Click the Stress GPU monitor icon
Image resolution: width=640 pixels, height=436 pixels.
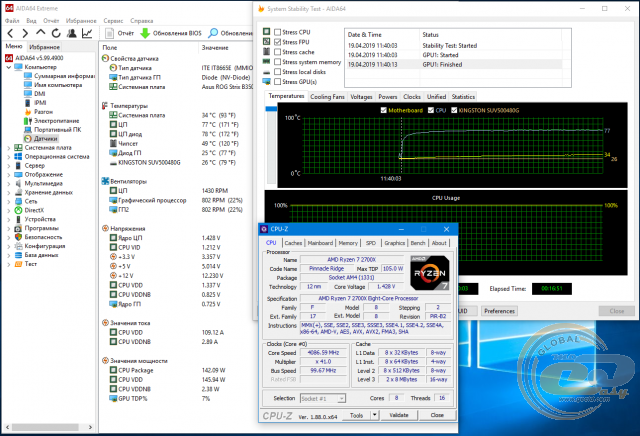tap(267, 81)
